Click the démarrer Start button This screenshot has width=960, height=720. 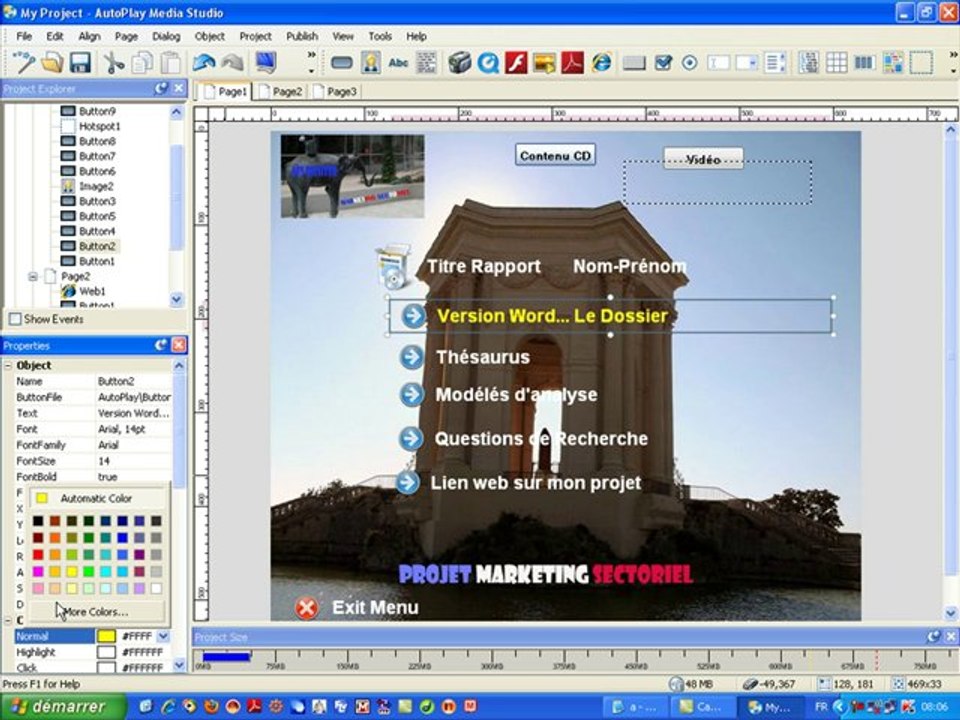click(63, 707)
